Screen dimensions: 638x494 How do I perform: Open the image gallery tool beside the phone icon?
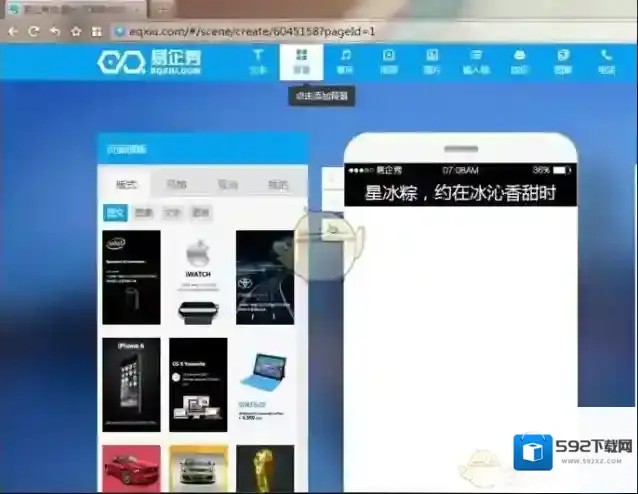click(563, 61)
